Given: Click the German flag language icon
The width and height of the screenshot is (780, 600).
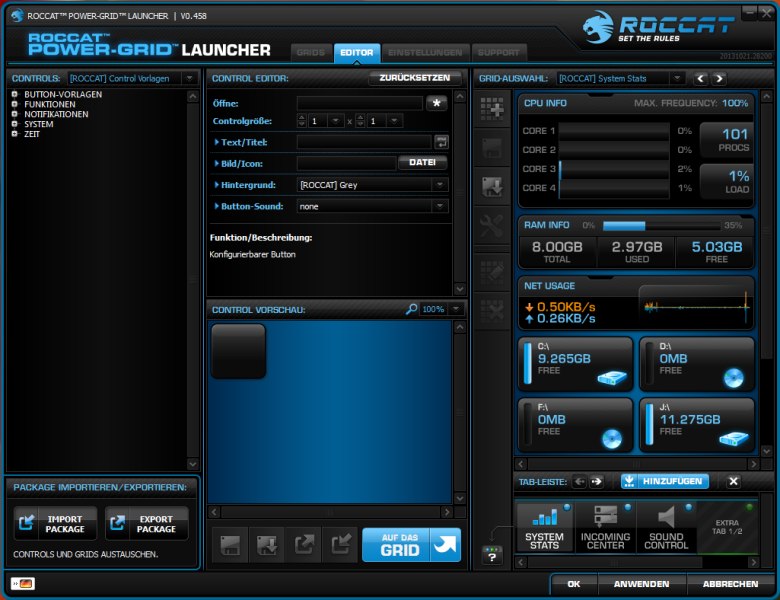Looking at the screenshot, I should [23, 583].
